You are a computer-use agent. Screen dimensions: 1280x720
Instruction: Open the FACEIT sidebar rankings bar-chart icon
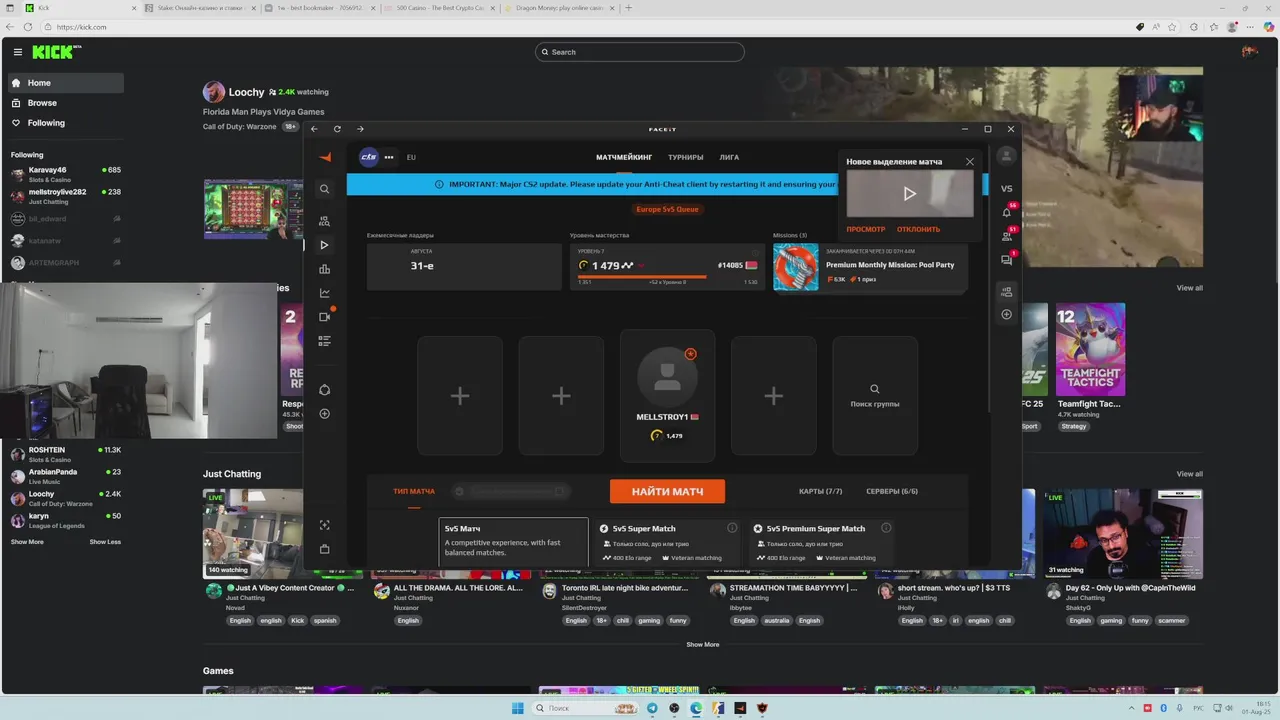324,269
